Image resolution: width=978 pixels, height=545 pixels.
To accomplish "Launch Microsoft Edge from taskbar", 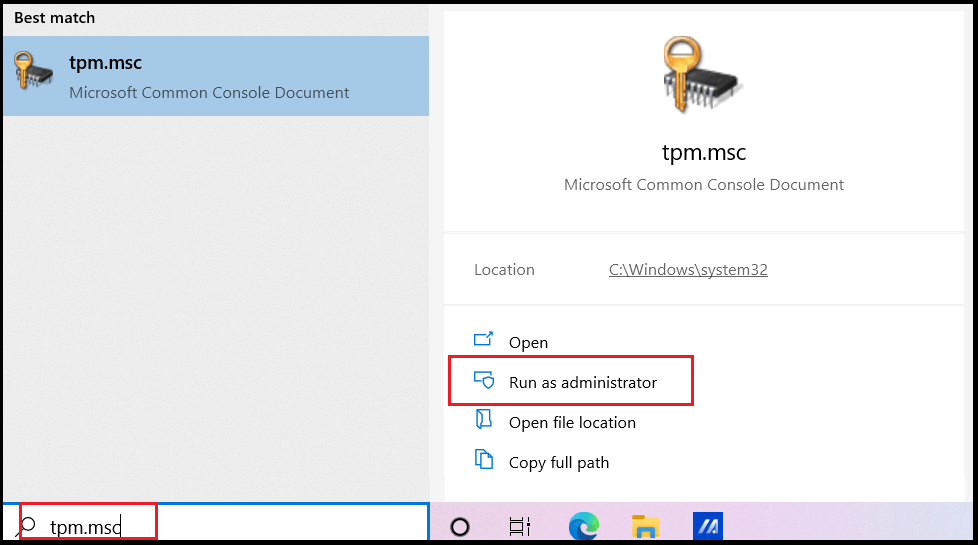I will pyautogui.click(x=584, y=526).
